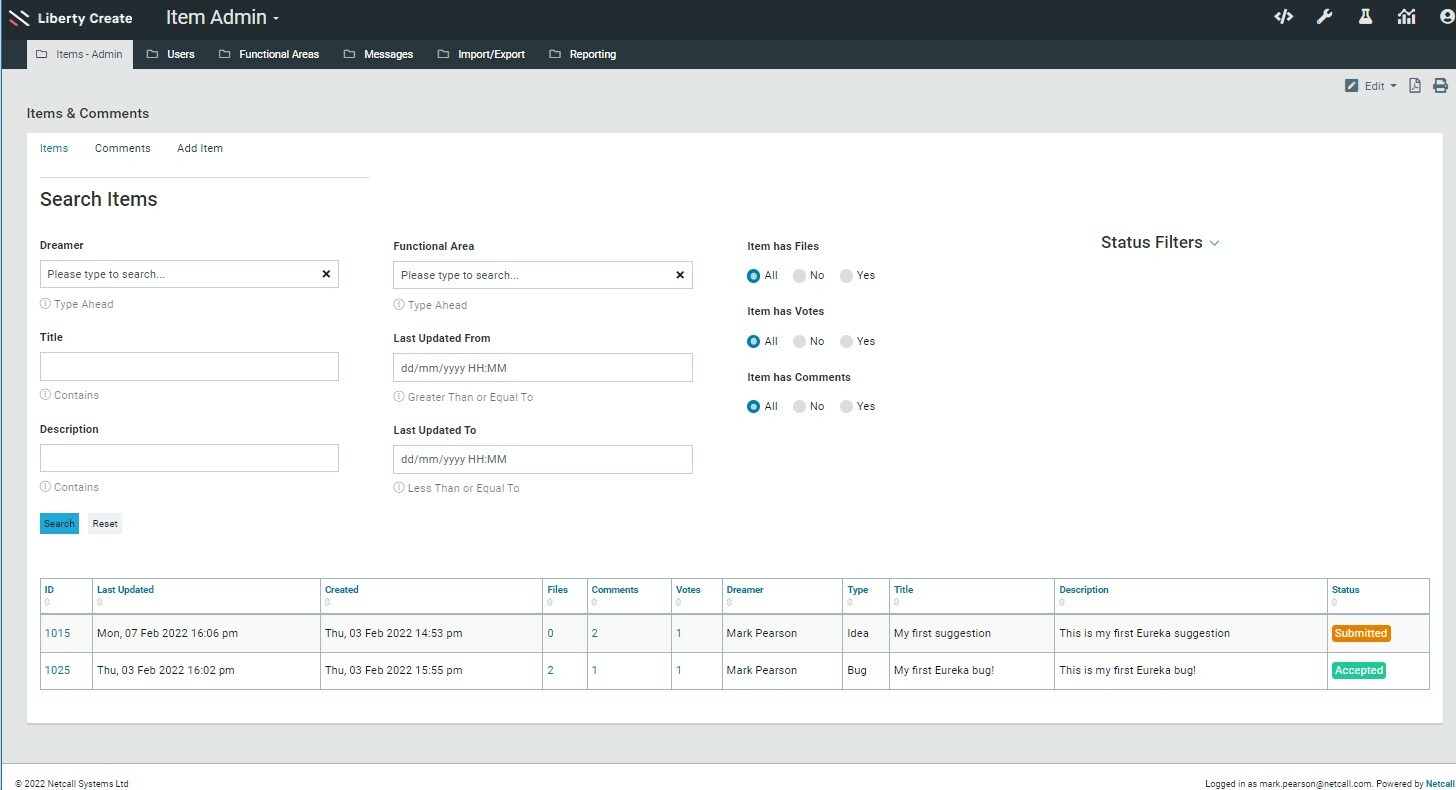Click into the Title input field
The height and width of the screenshot is (790, 1456).
189,366
